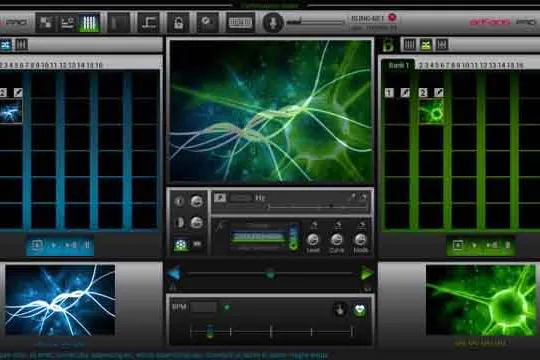The width and height of the screenshot is (540, 360).
Task: Turn the upper master knob left of the effects panel
Action: tap(197, 201)
